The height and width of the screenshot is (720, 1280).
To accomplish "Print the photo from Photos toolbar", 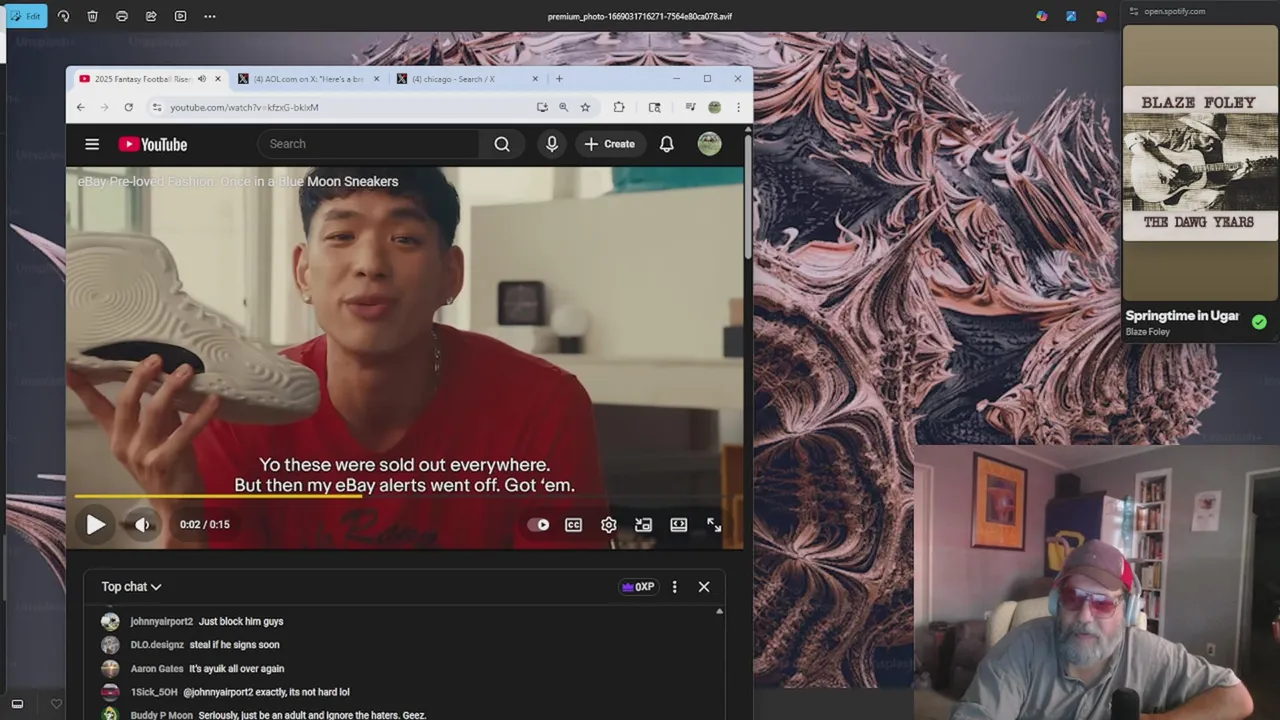I will click(121, 16).
